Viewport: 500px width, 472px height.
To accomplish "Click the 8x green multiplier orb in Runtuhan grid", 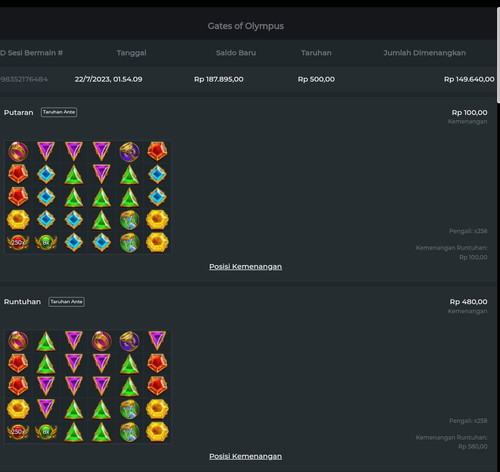I will [46, 432].
